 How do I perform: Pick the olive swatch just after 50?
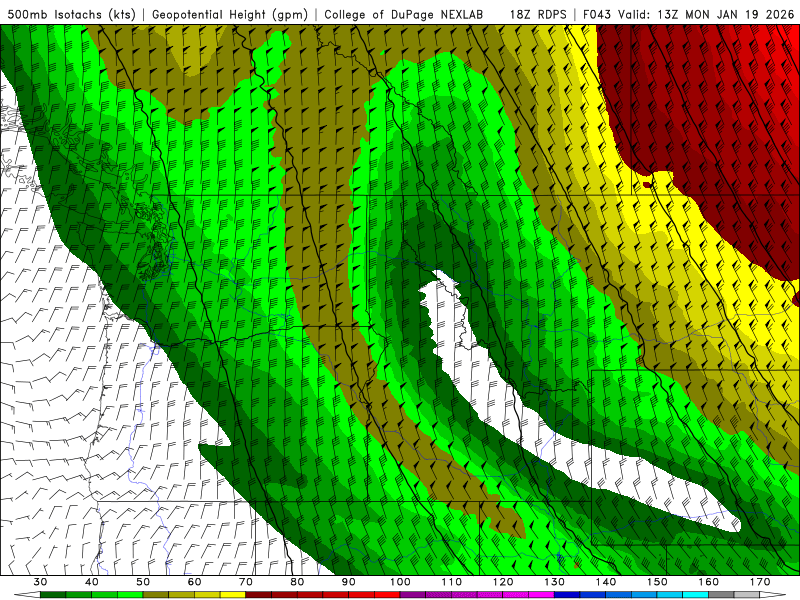(x=156, y=595)
